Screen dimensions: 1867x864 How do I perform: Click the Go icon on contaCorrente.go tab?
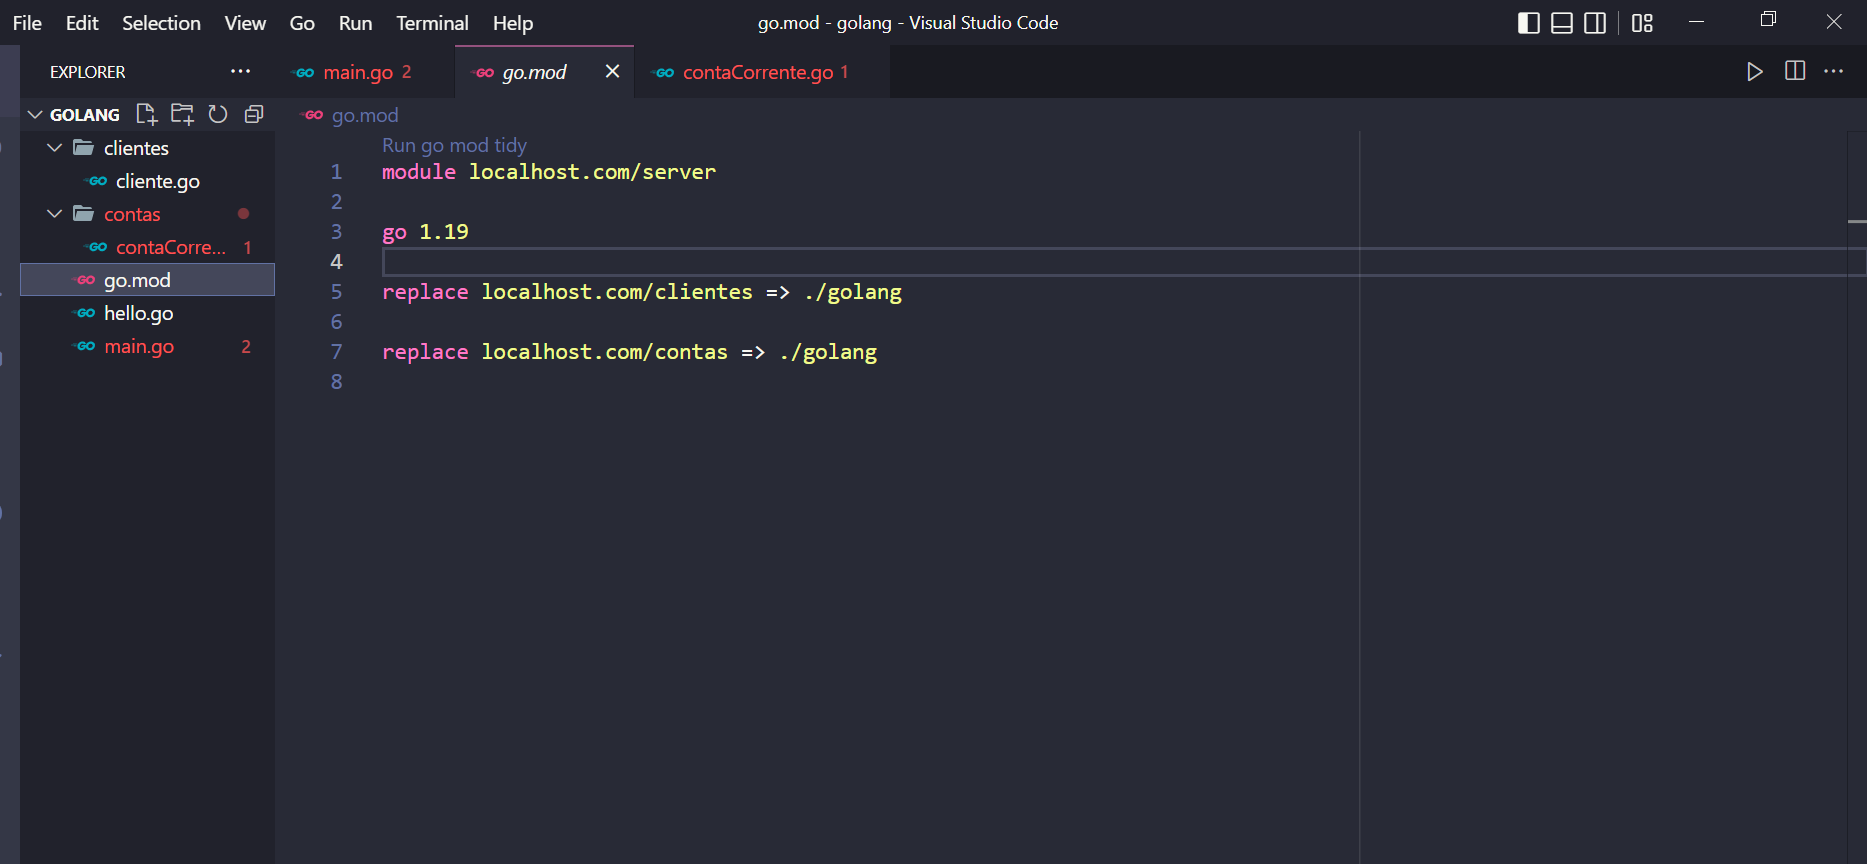[x=664, y=72]
